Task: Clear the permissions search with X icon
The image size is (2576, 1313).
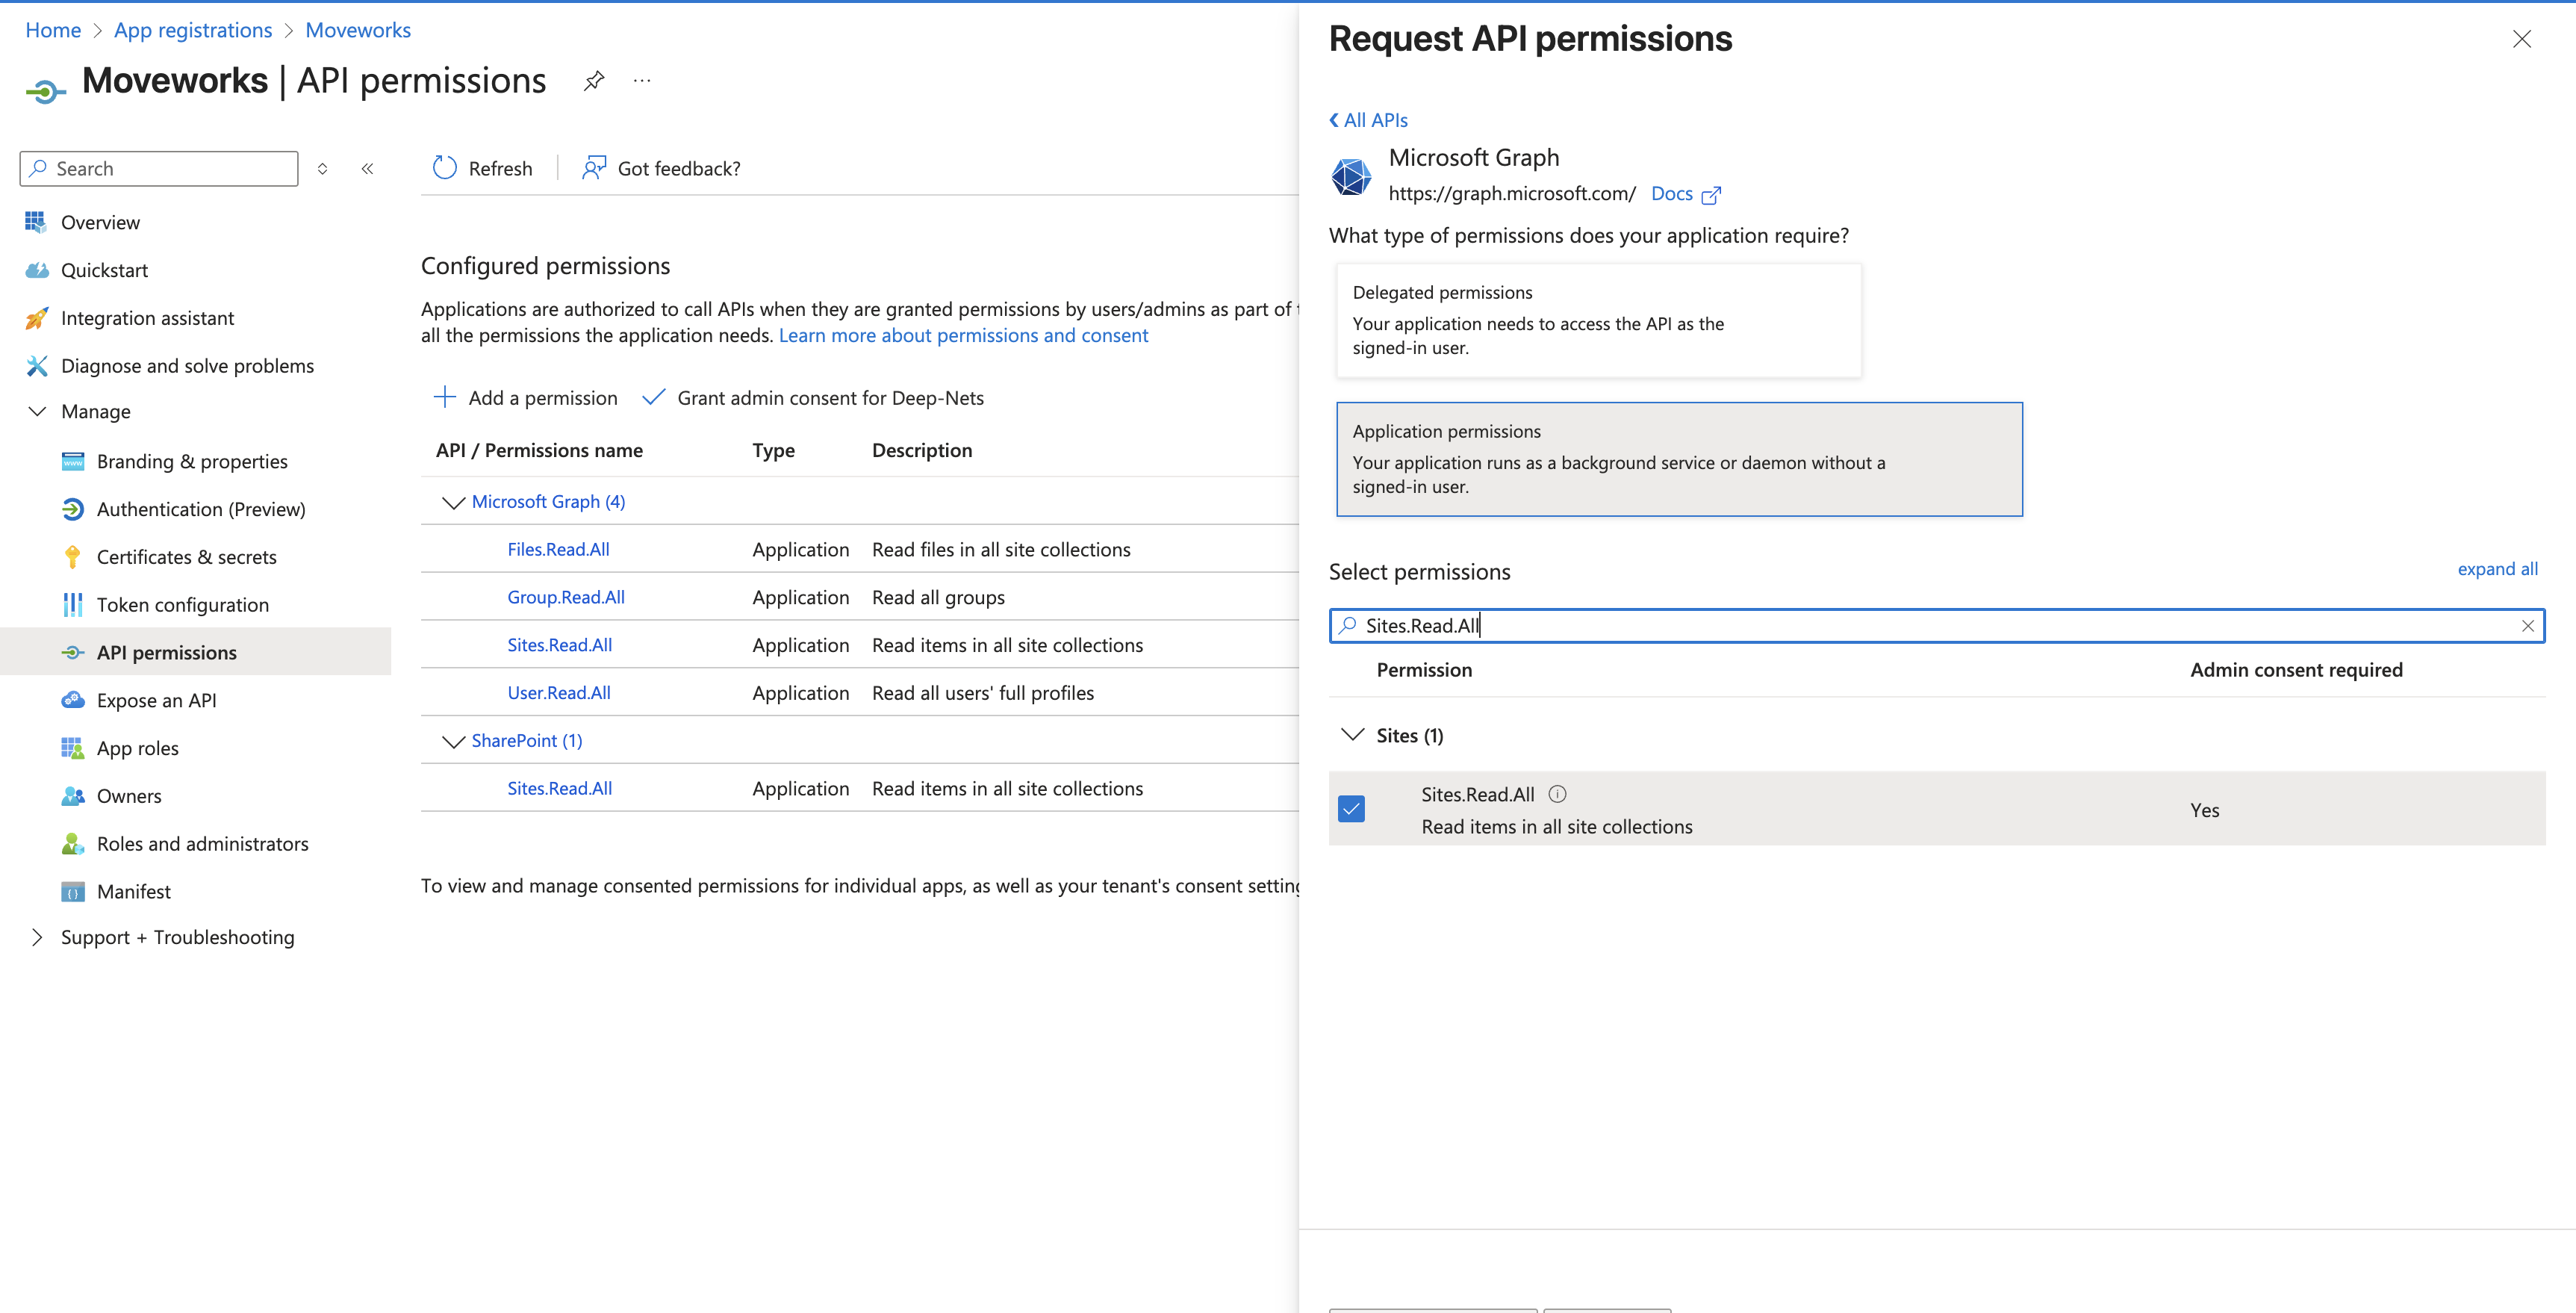Action: tap(2527, 626)
